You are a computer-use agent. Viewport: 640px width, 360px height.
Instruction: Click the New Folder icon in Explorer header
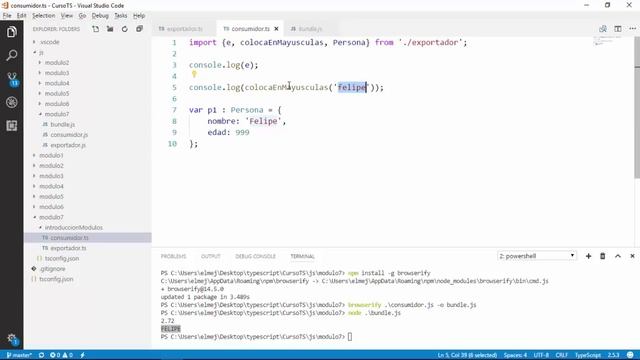[x=110, y=29]
